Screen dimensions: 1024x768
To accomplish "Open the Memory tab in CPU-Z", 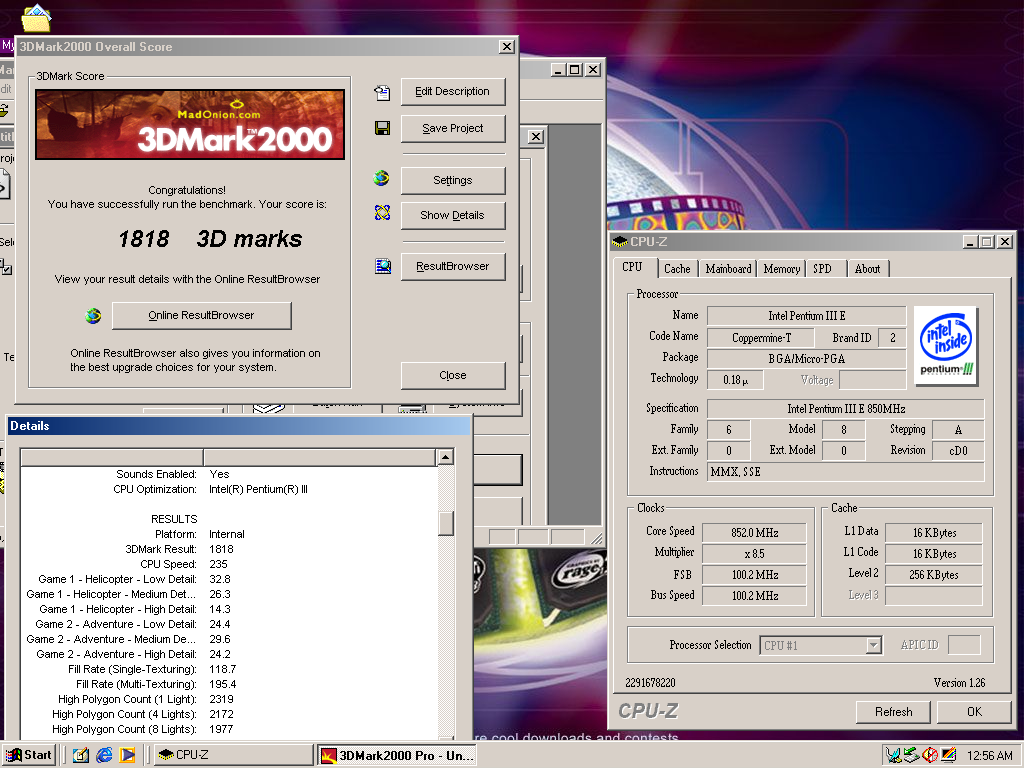I will 781,269.
